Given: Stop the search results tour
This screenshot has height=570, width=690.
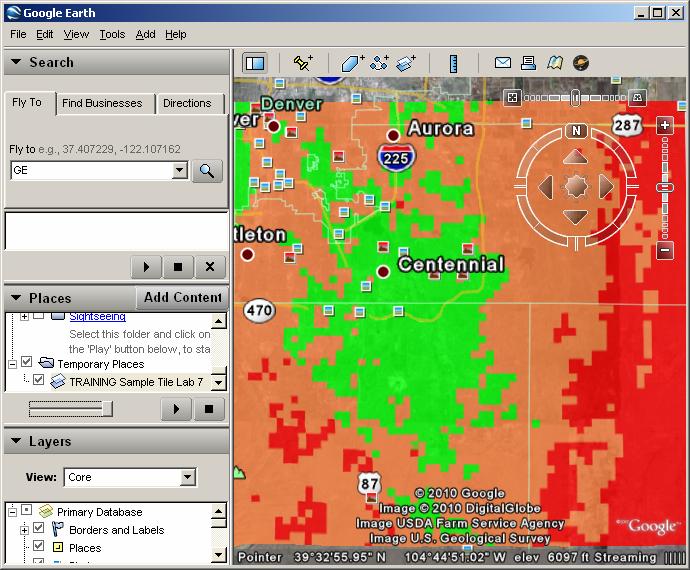Looking at the screenshot, I should (178, 267).
